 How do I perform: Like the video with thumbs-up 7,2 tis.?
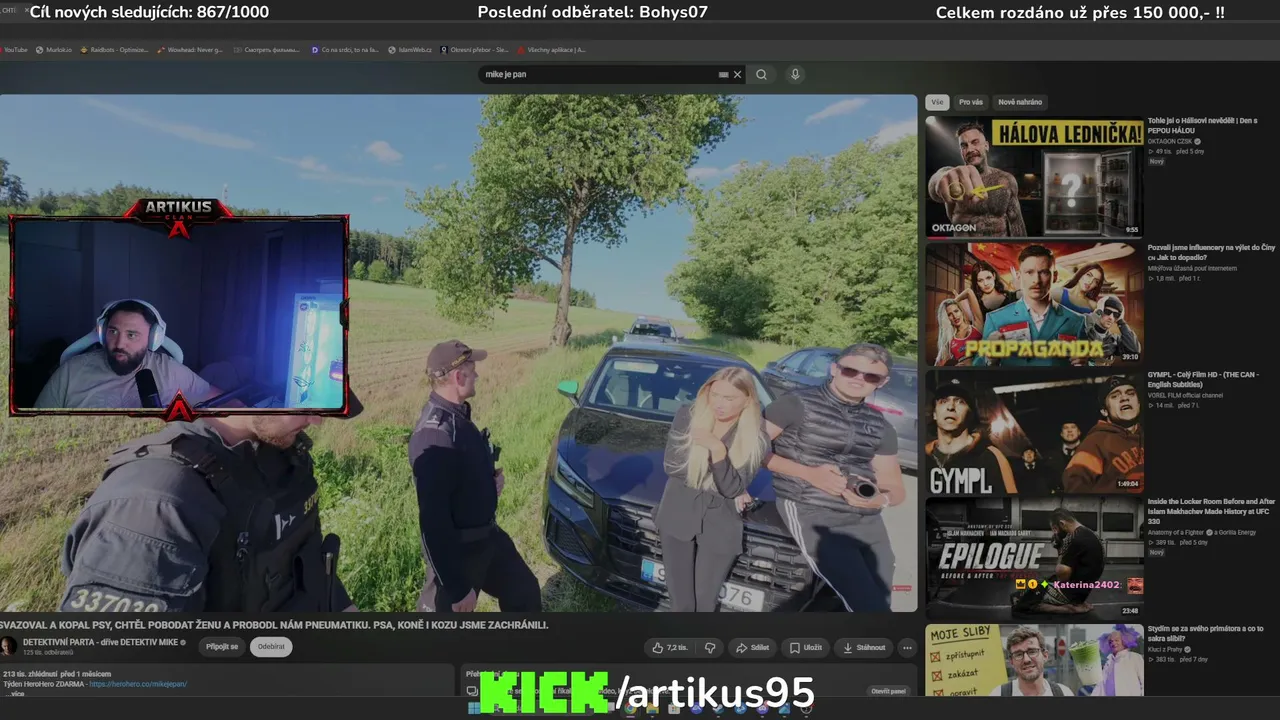[670, 647]
